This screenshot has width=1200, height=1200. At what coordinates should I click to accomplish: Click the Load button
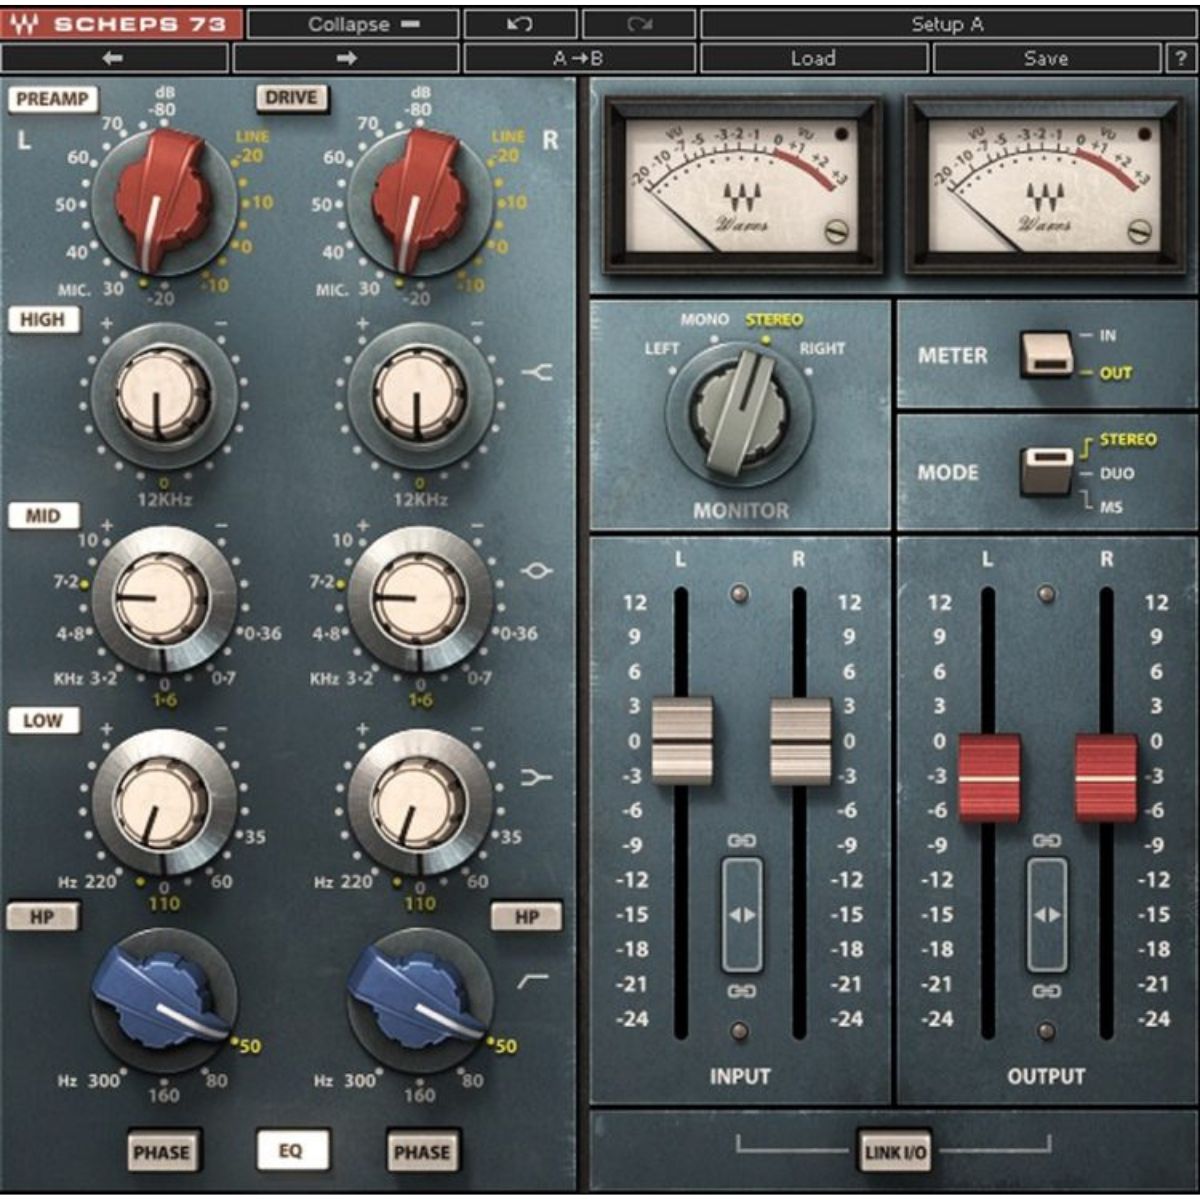tap(812, 57)
